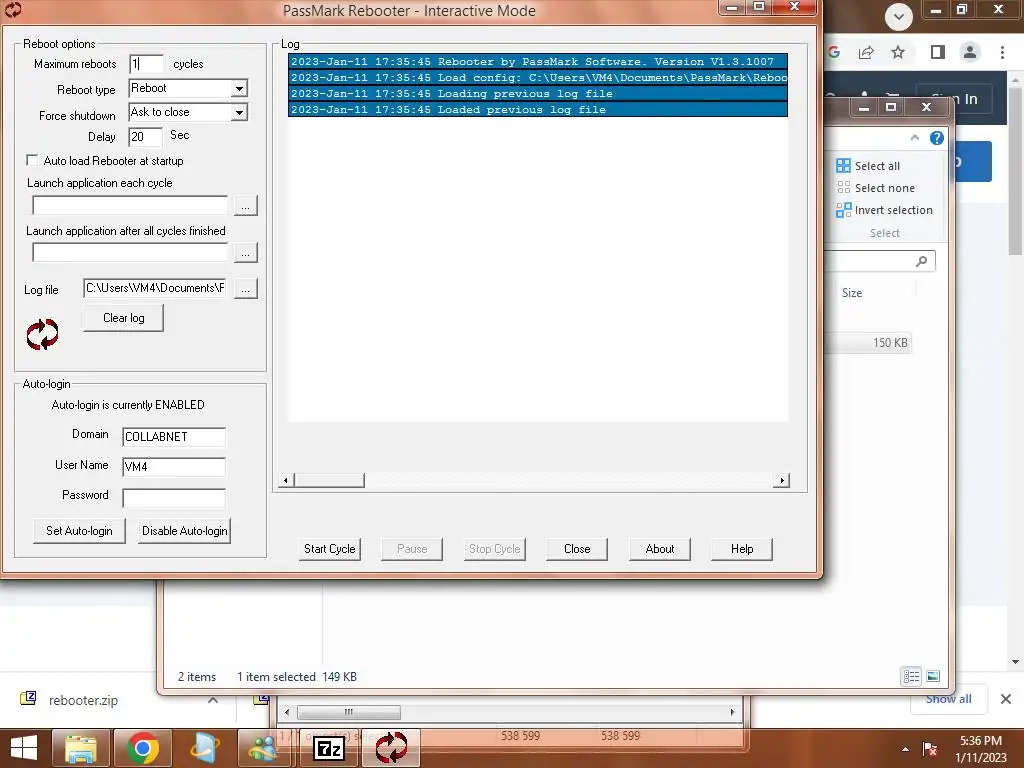Click the Windows Start button
This screenshot has height=768, width=1024.
point(24,748)
